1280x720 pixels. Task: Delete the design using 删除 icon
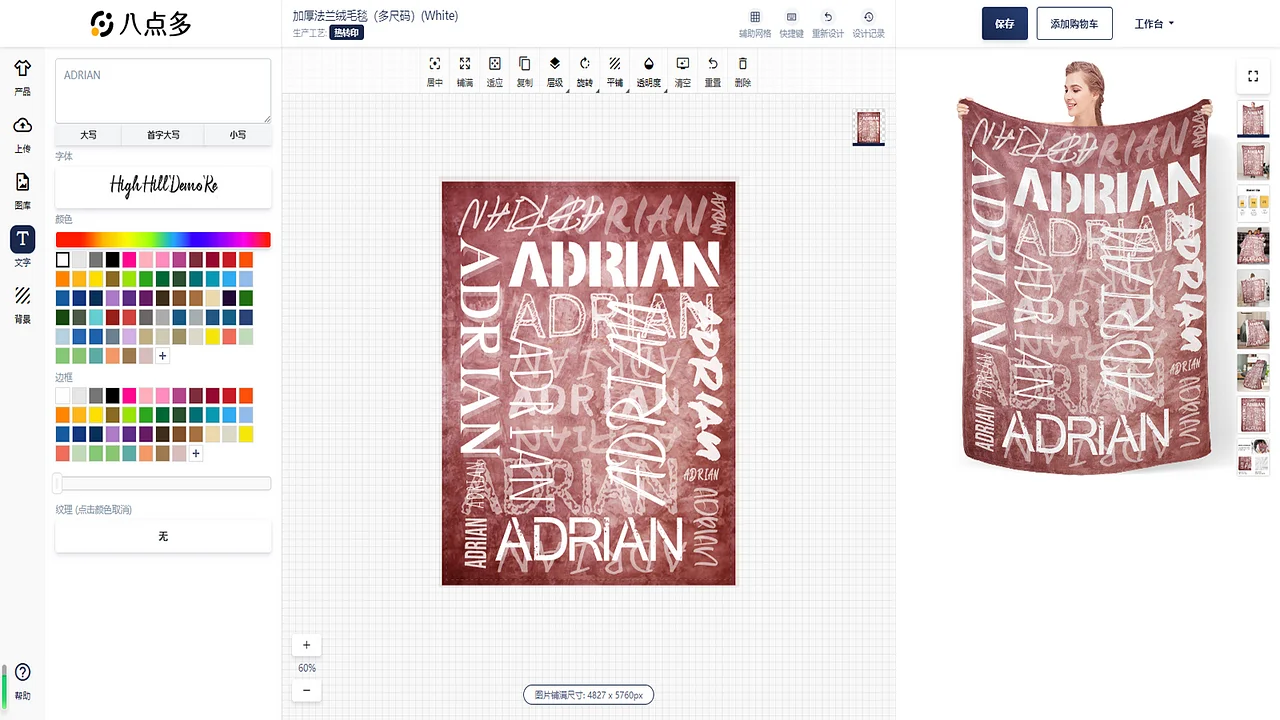pyautogui.click(x=741, y=70)
